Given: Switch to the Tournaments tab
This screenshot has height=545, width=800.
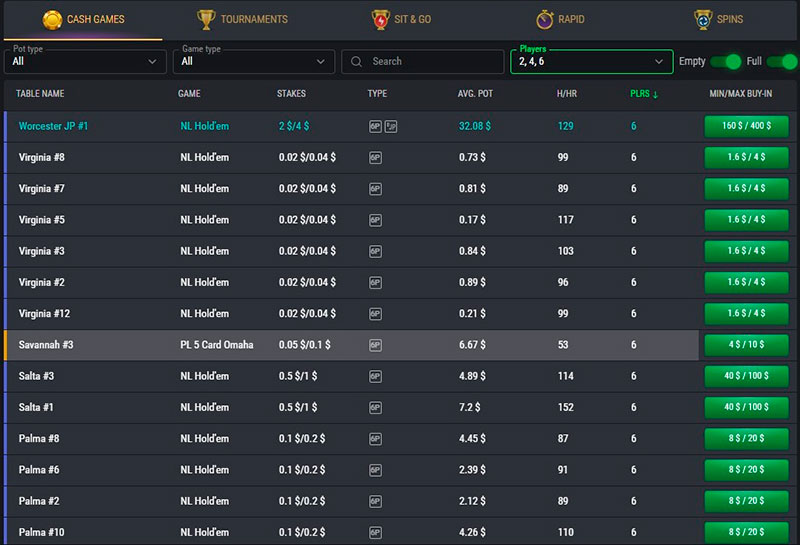Looking at the screenshot, I should pyautogui.click(x=242, y=19).
